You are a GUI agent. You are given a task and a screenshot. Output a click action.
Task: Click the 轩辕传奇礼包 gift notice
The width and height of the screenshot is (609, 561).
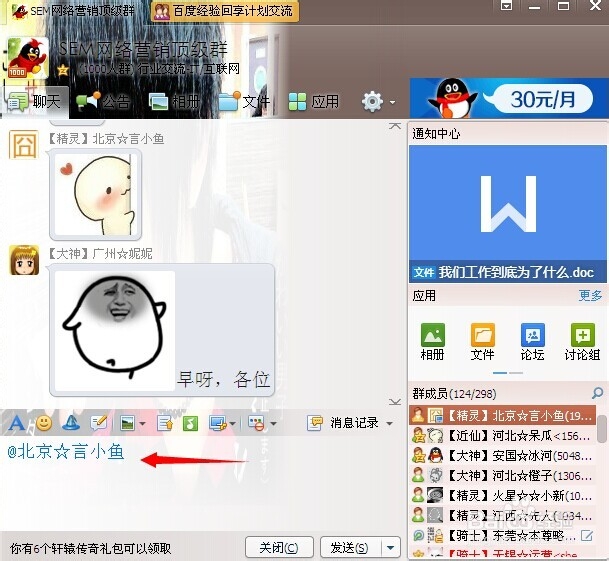tap(90, 549)
